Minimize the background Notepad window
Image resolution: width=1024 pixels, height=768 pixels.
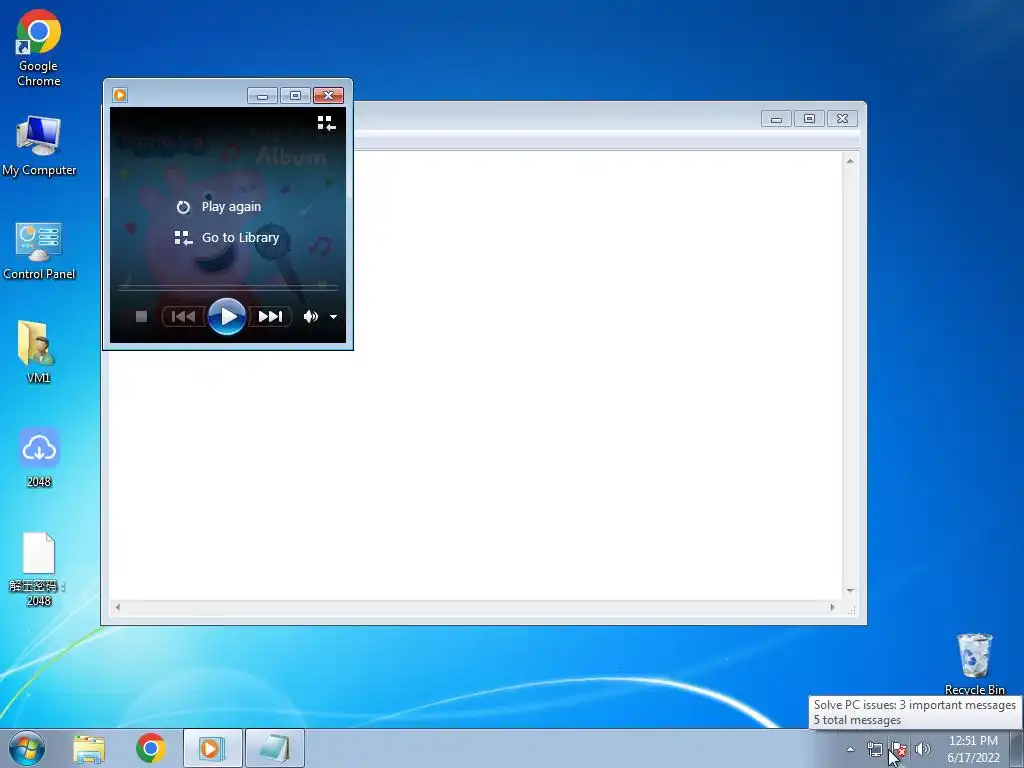click(x=776, y=119)
